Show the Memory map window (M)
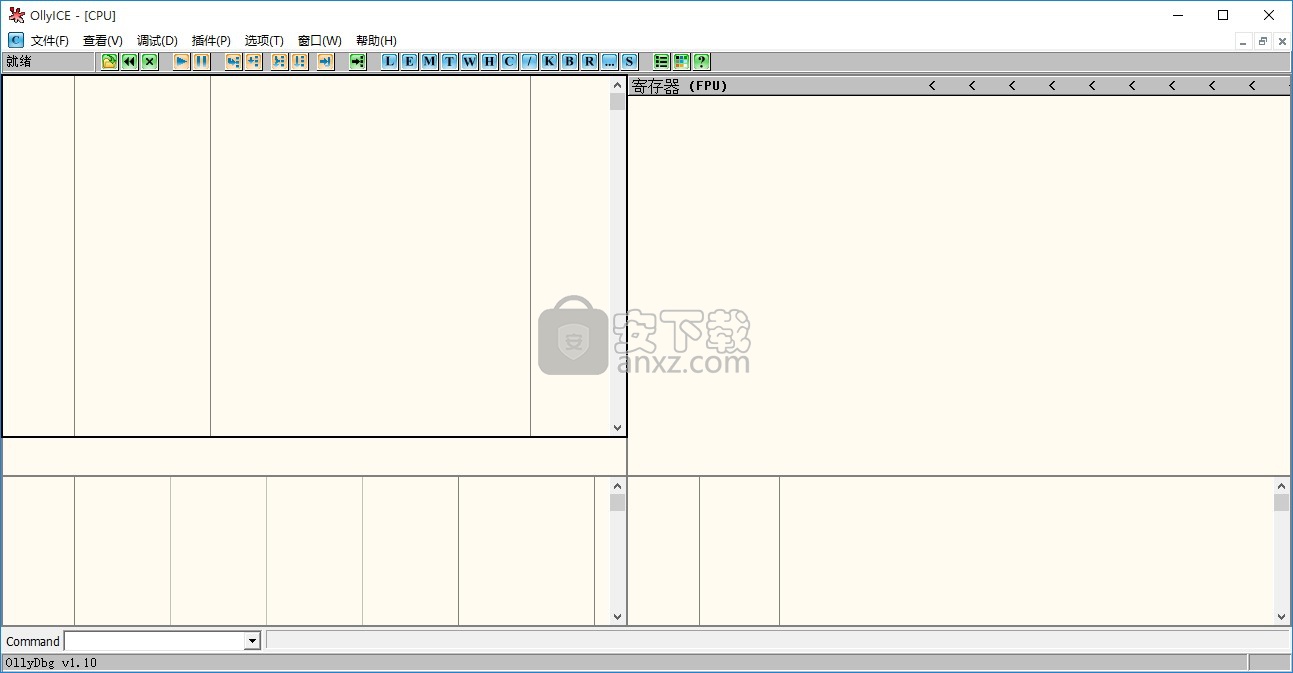The height and width of the screenshot is (673, 1293). pos(430,62)
